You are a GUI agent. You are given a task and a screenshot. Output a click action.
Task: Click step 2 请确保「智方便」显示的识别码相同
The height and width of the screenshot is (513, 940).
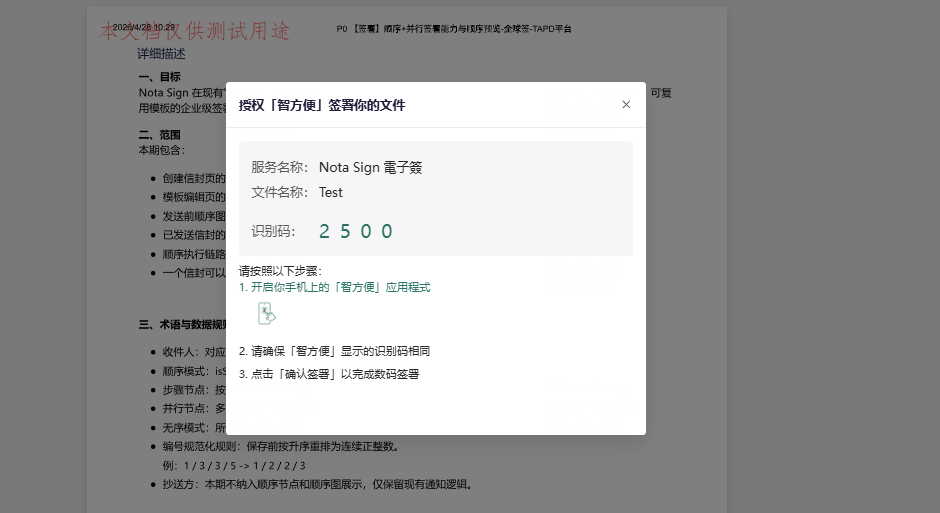pyautogui.click(x=335, y=351)
